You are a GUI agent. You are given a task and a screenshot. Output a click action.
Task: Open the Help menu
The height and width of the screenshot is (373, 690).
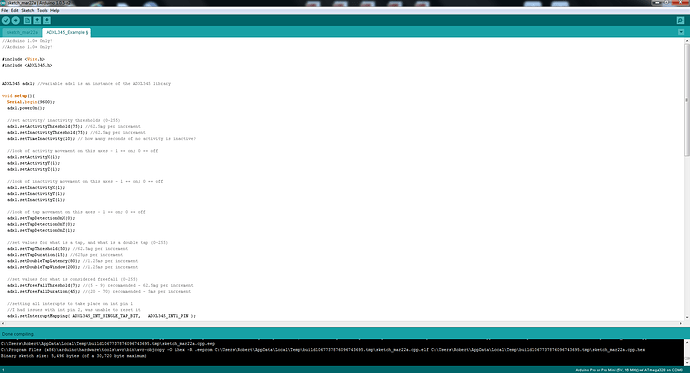55,10
